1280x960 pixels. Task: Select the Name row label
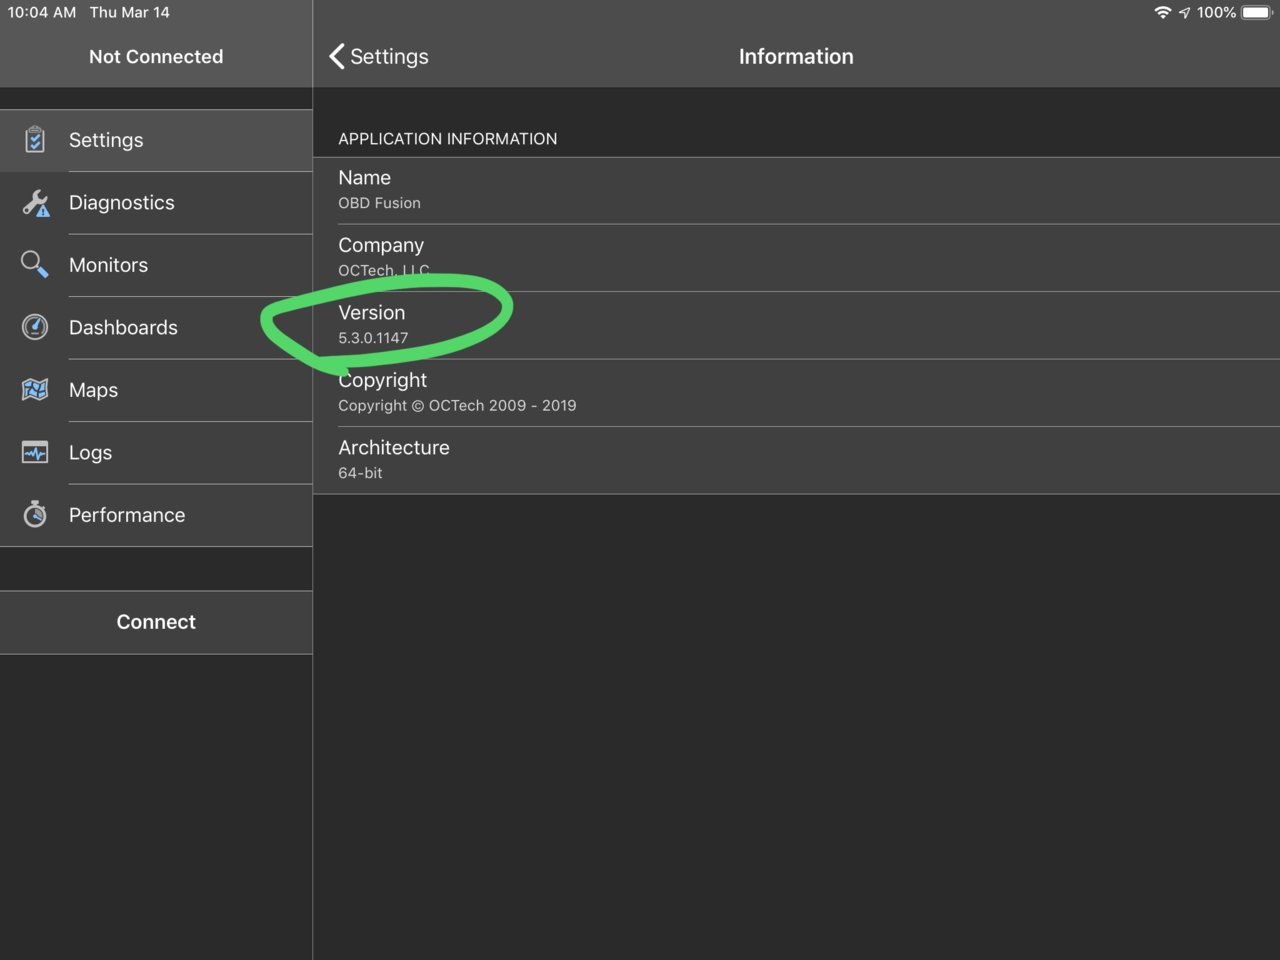coord(364,177)
